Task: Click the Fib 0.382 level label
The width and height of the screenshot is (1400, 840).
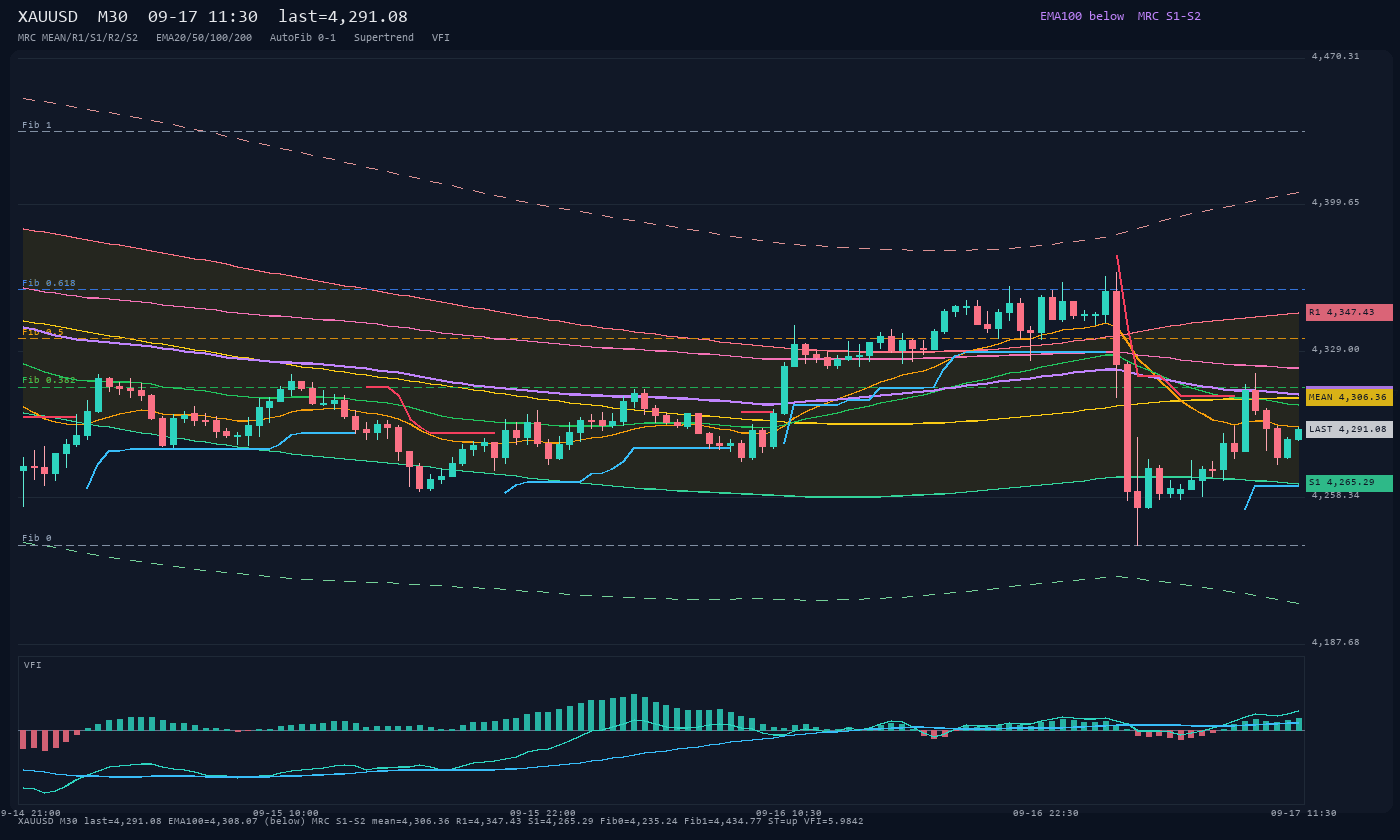Action: click(x=49, y=380)
